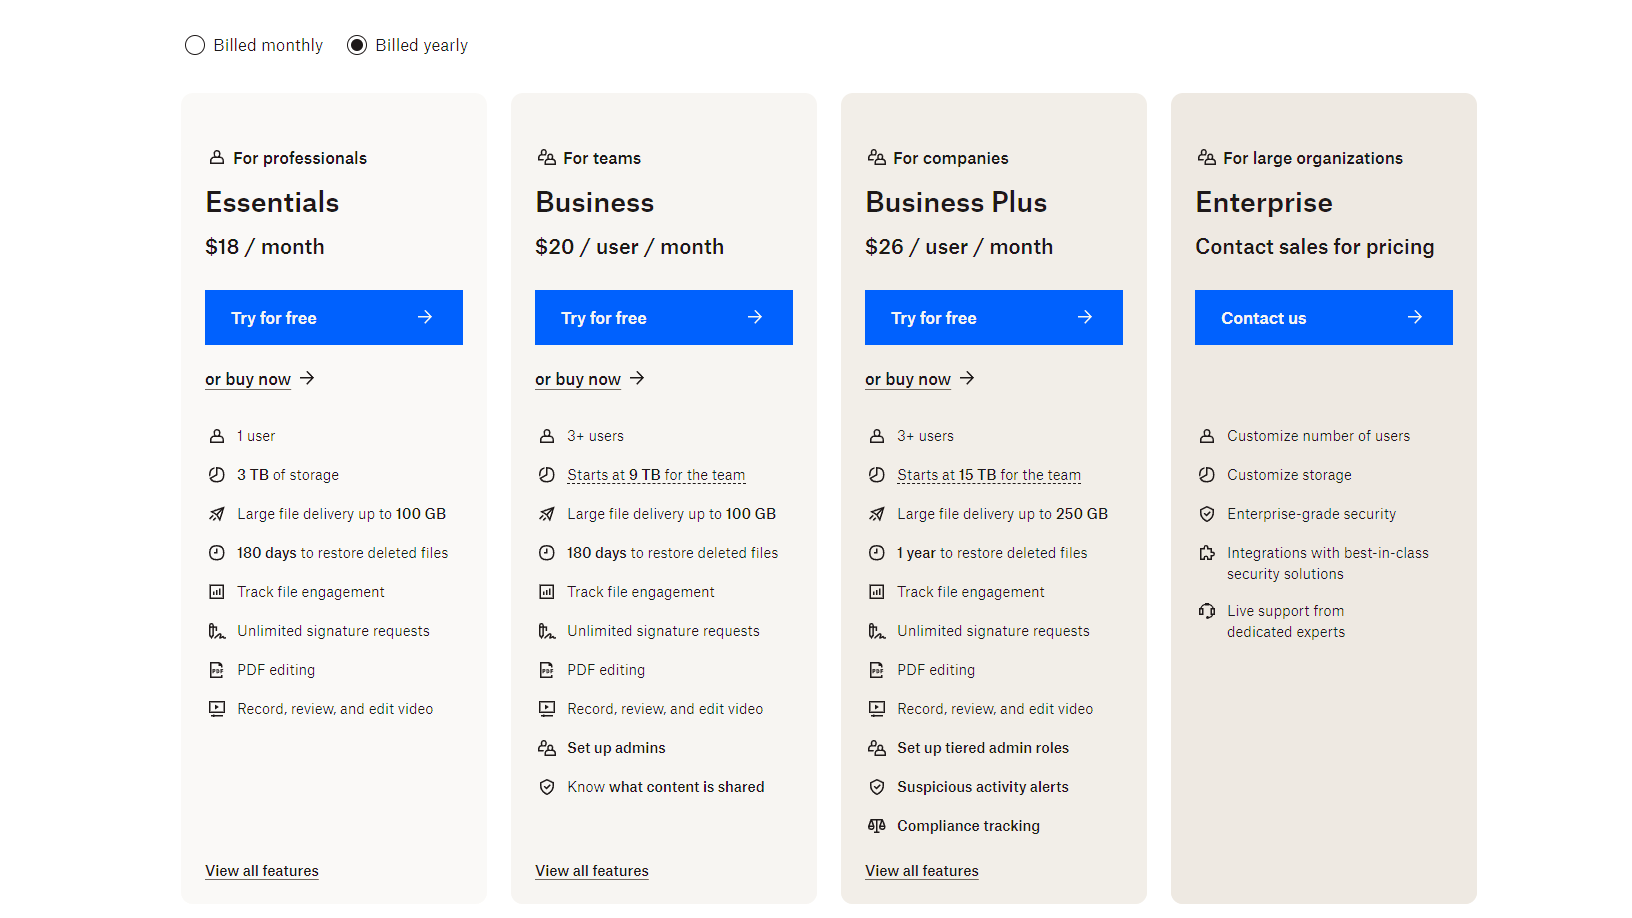The width and height of the screenshot is (1632, 918).
Task: Click Try for free for Business Plus
Action: pos(993,317)
